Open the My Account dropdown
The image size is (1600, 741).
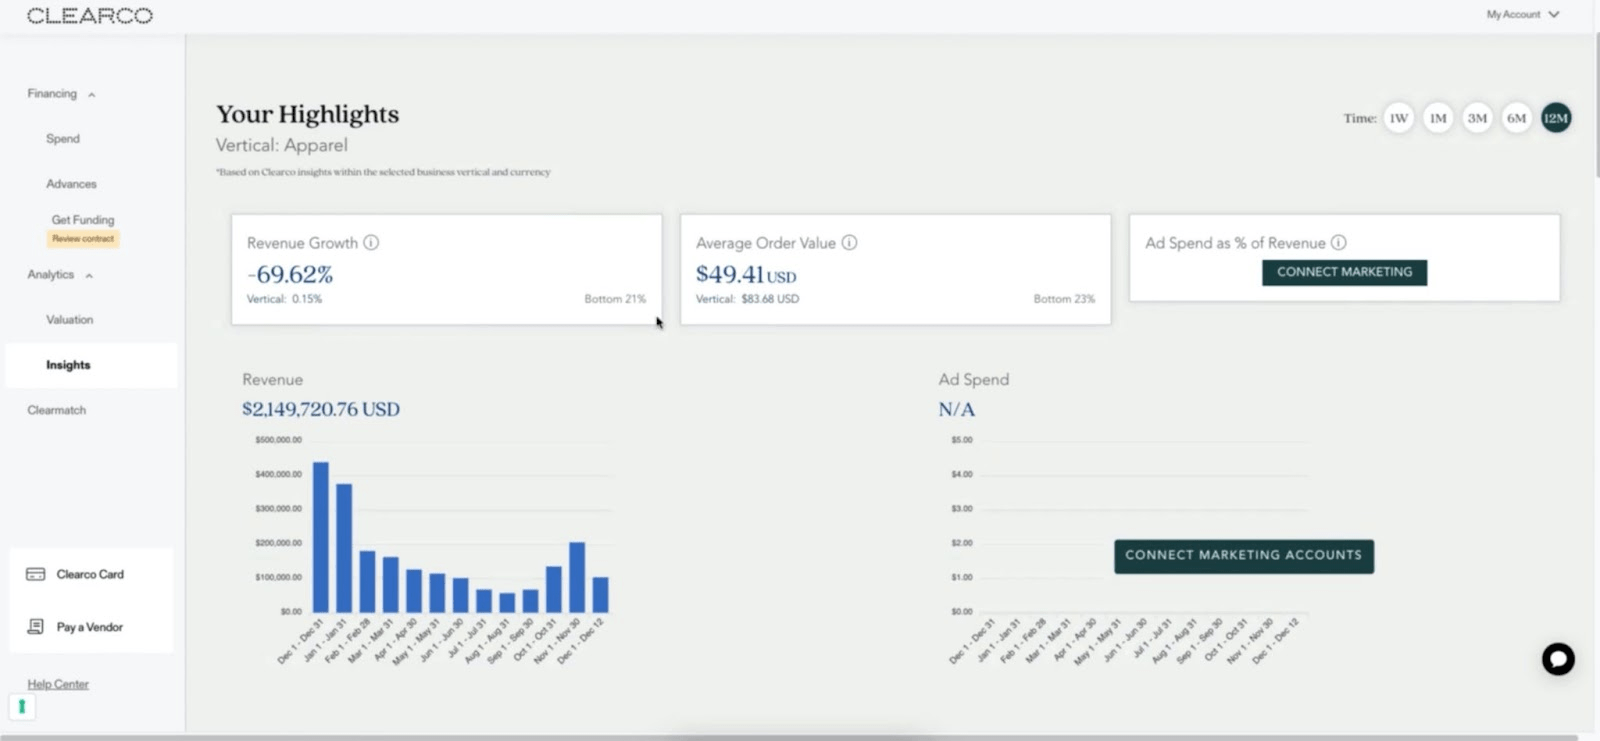(x=1522, y=15)
